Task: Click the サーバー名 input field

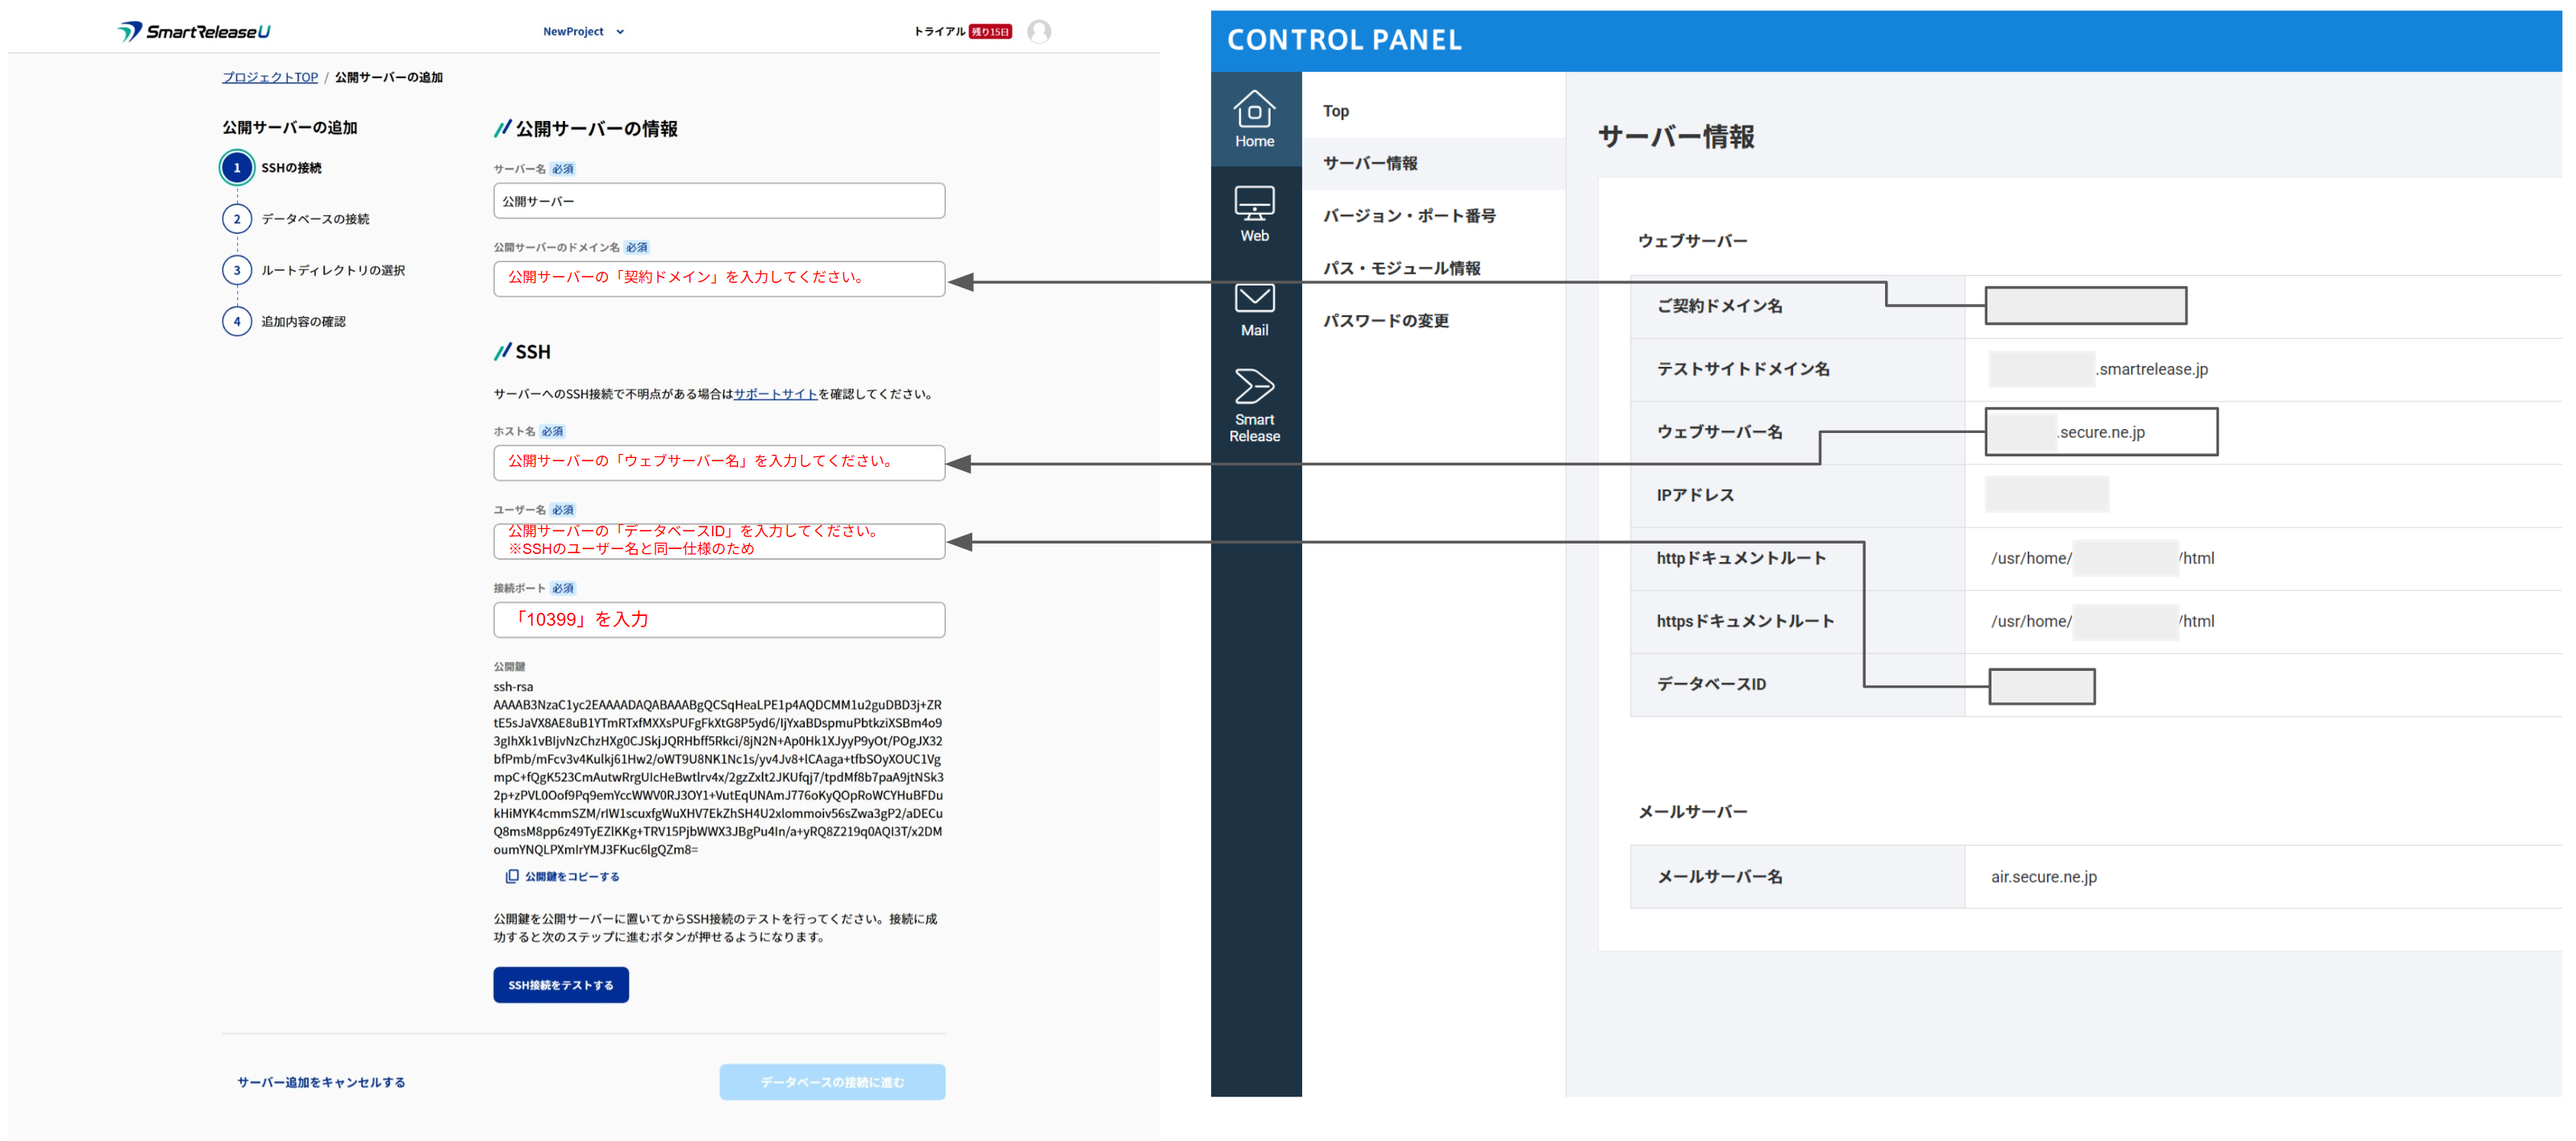Action: pos(718,201)
